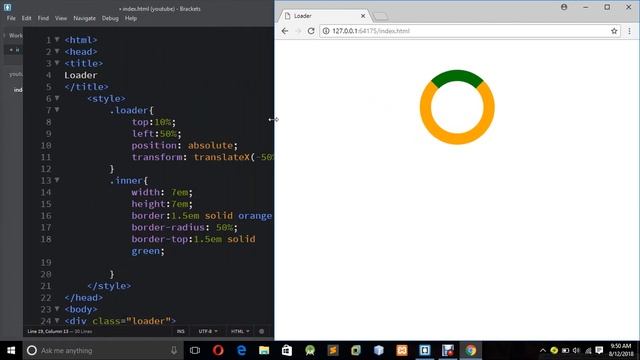640x360 pixels.
Task: Open Android Studio from the taskbar
Action: coord(310,350)
